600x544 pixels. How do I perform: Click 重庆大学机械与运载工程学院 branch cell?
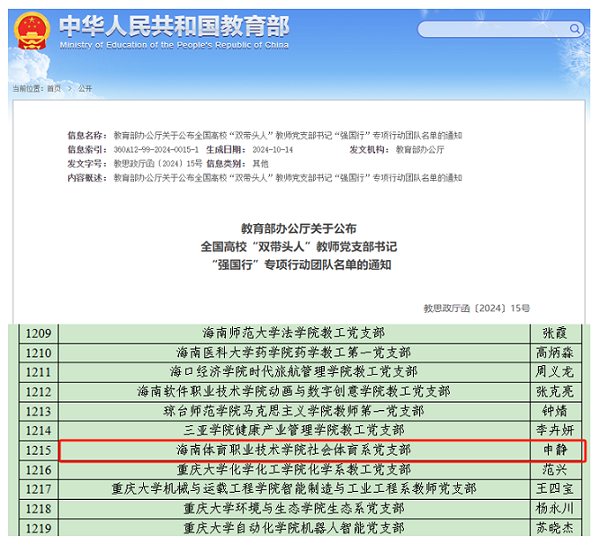[x=293, y=489]
